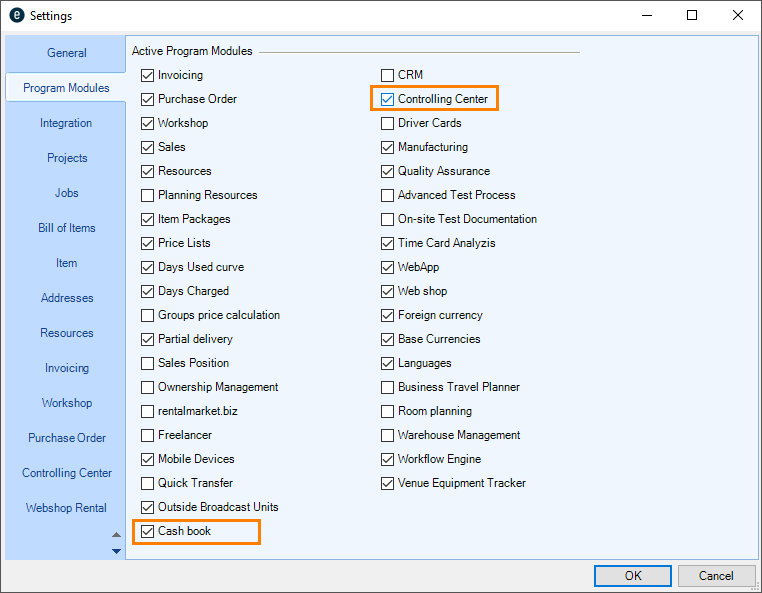Open the General settings tab

pos(67,53)
